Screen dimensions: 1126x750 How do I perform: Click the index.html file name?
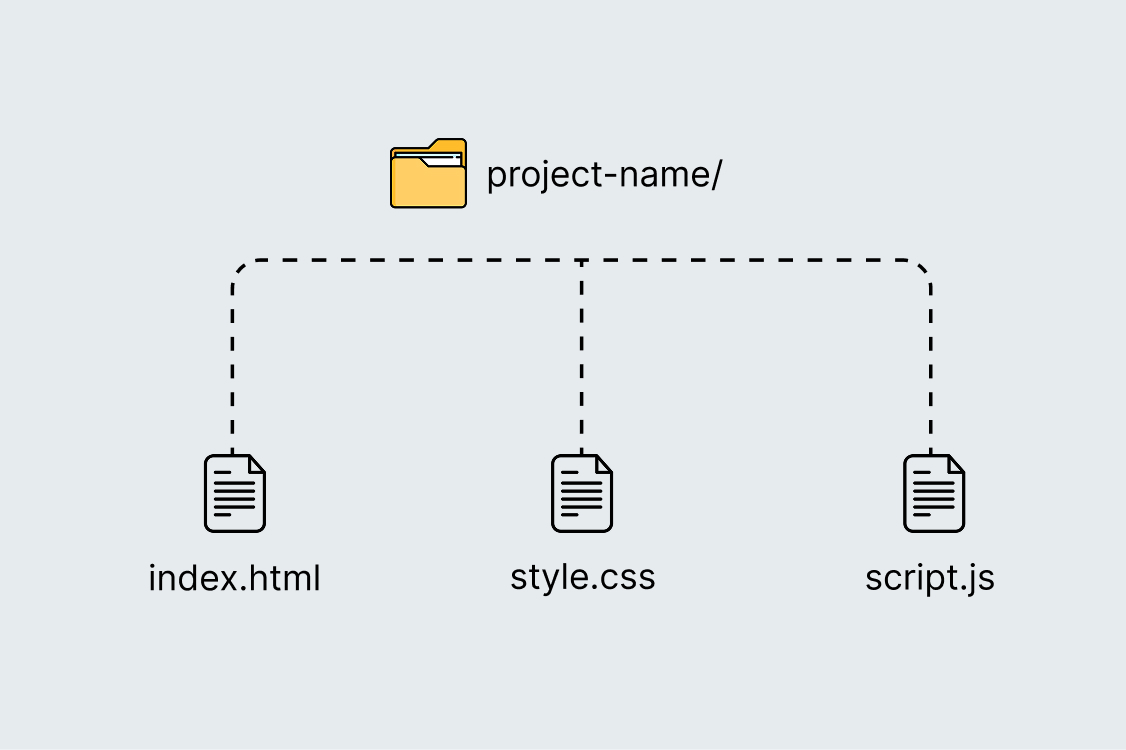pos(234,578)
